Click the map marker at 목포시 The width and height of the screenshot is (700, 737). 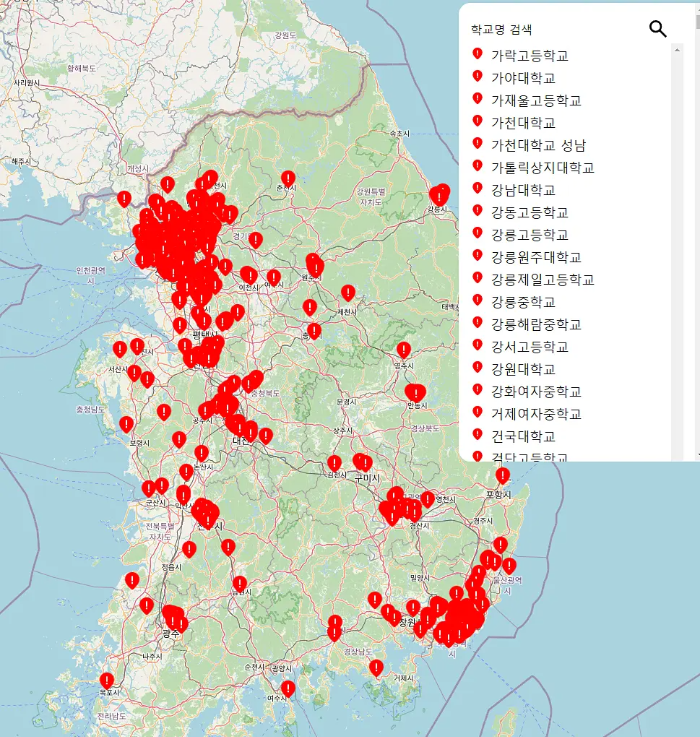click(107, 681)
